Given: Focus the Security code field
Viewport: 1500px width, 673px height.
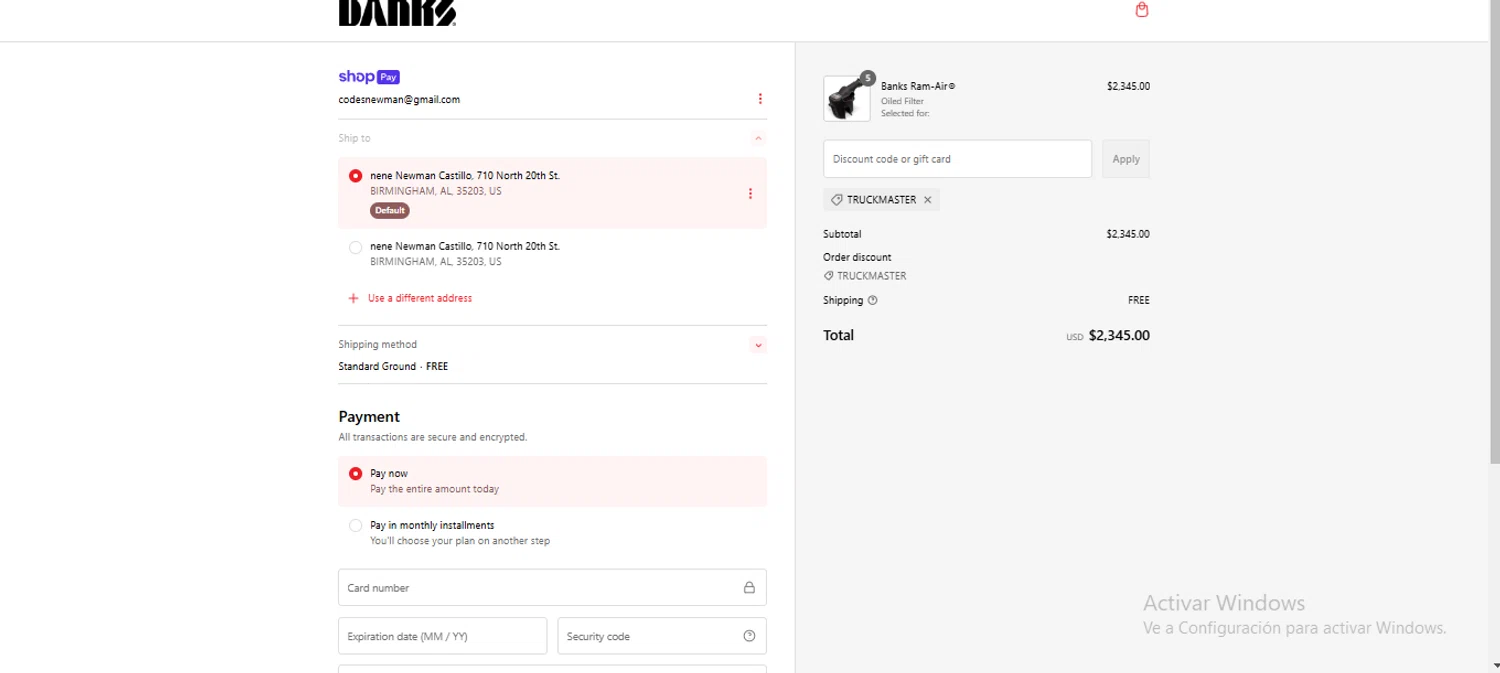Looking at the screenshot, I should (662, 636).
